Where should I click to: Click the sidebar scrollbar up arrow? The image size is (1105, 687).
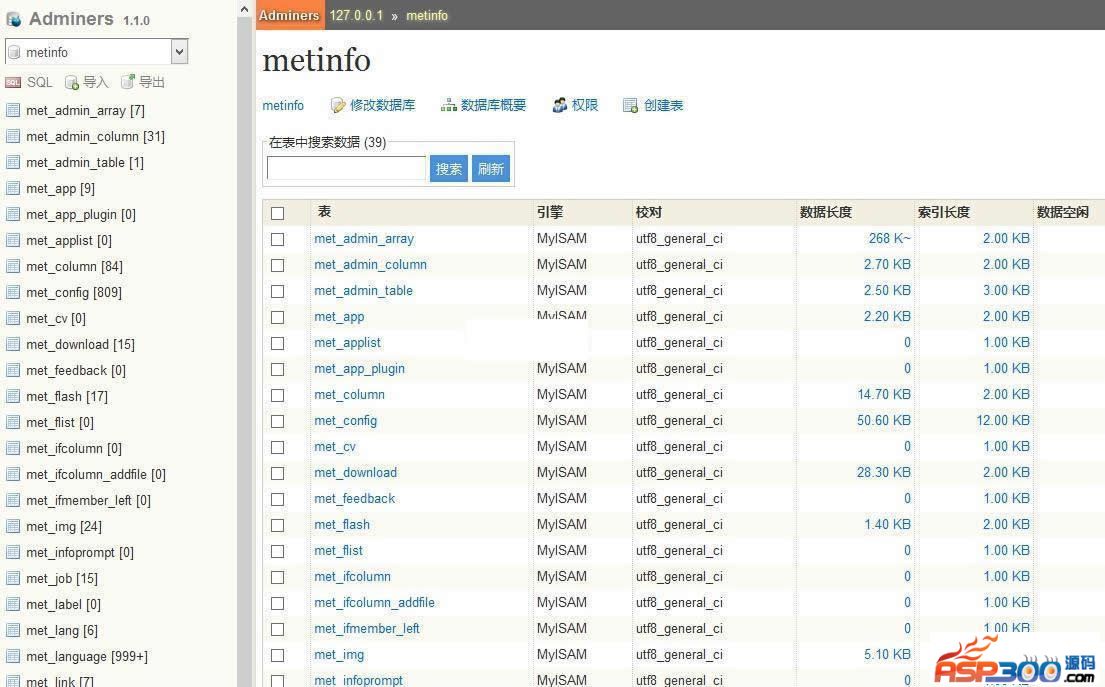(x=244, y=9)
